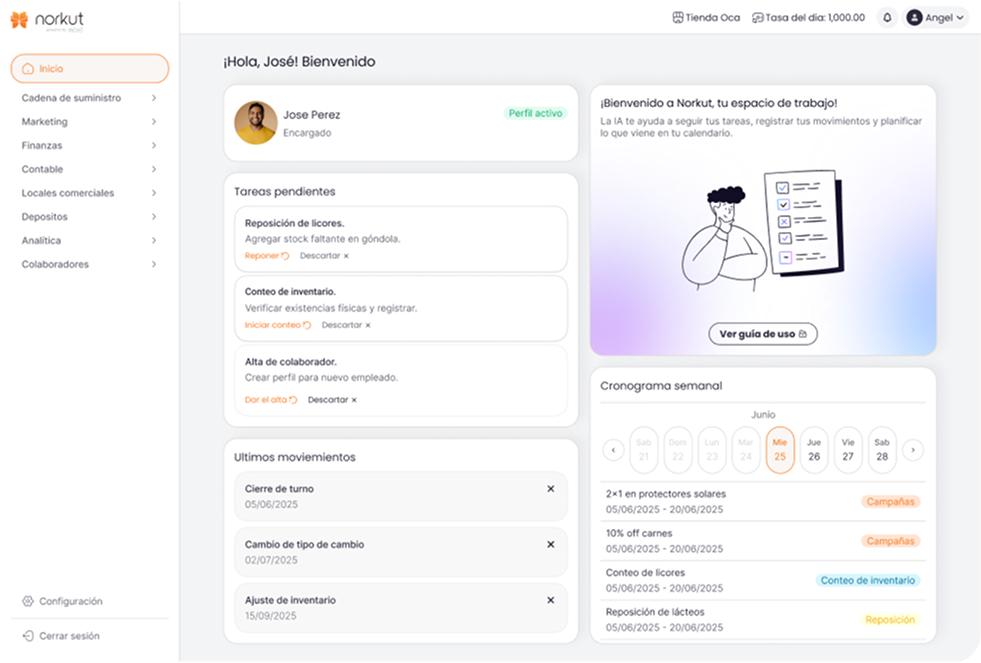The image size is (981, 663).
Task: Click the Ver guía de uso button
Action: [763, 334]
